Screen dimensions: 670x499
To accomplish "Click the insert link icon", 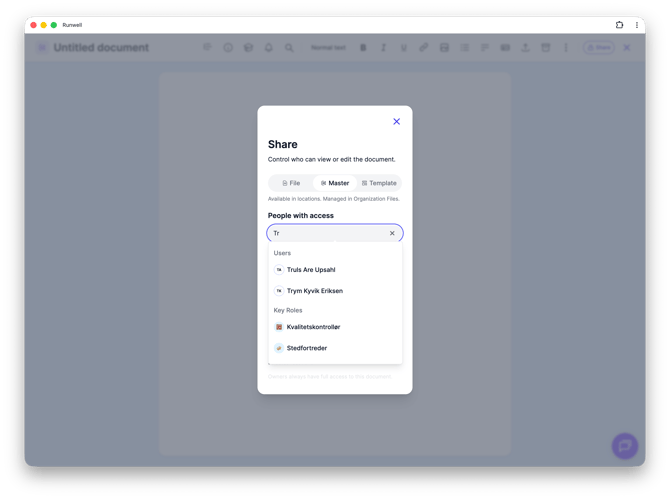I will 423,47.
